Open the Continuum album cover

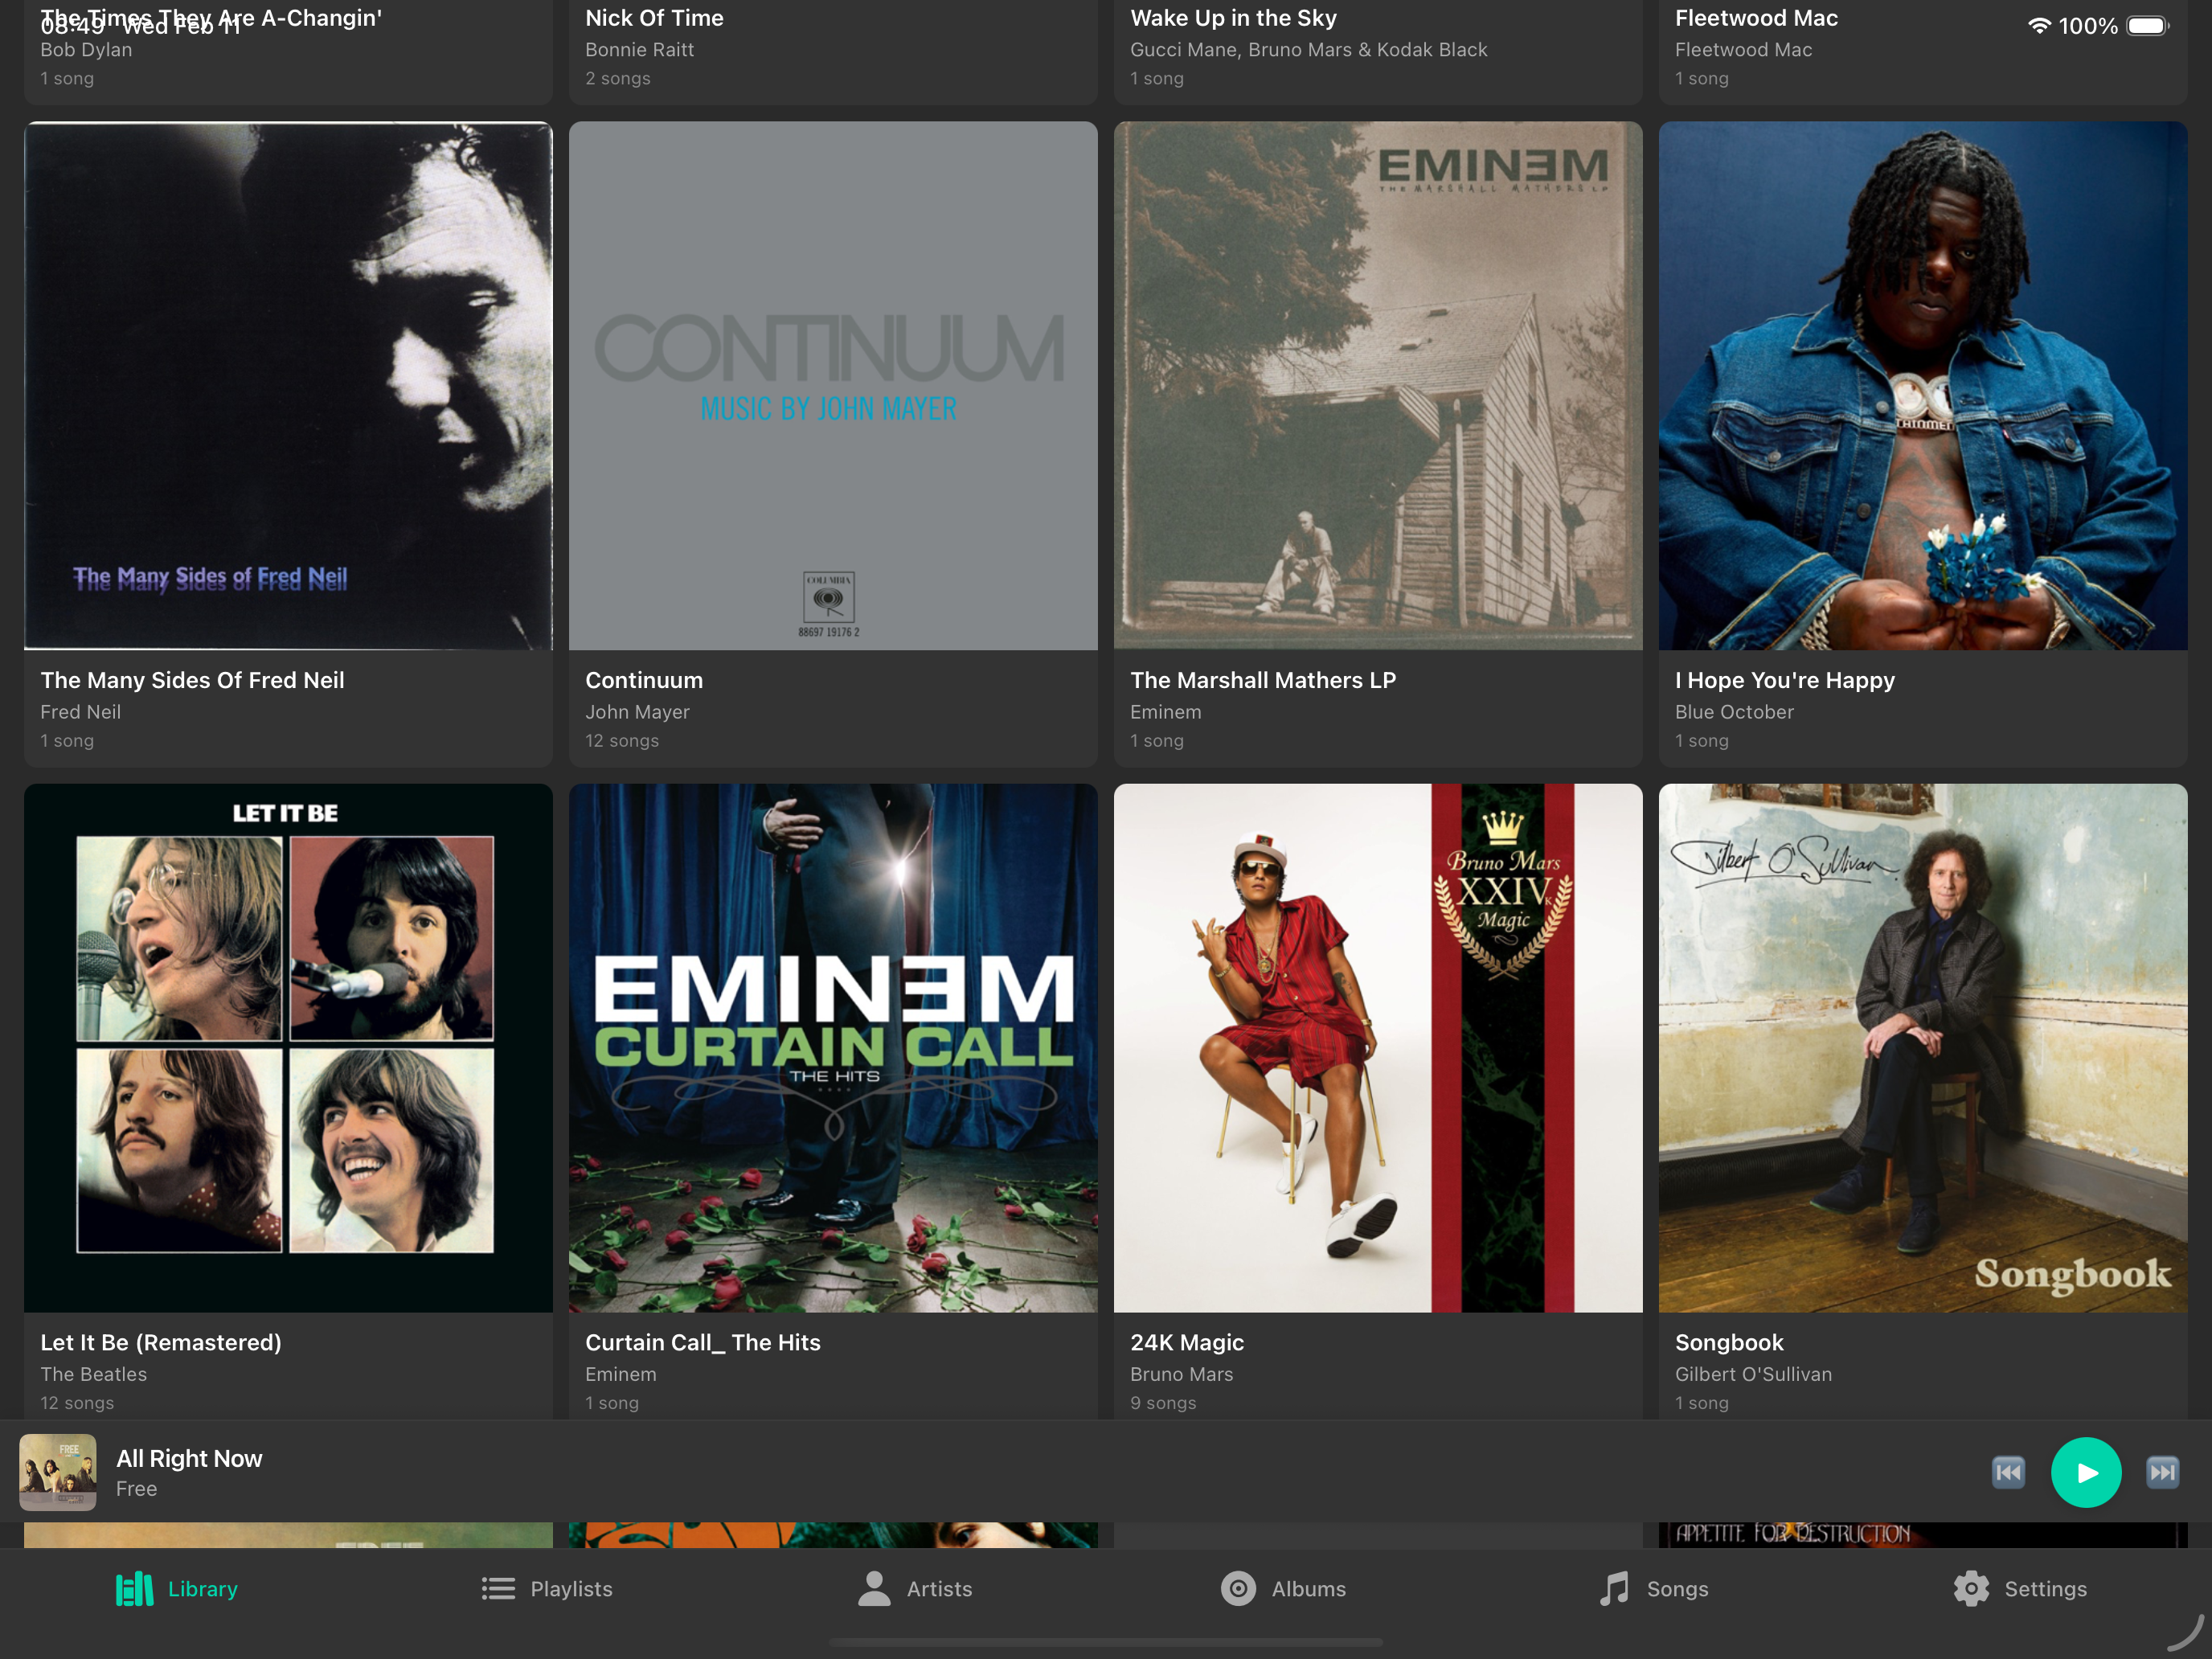(x=833, y=386)
